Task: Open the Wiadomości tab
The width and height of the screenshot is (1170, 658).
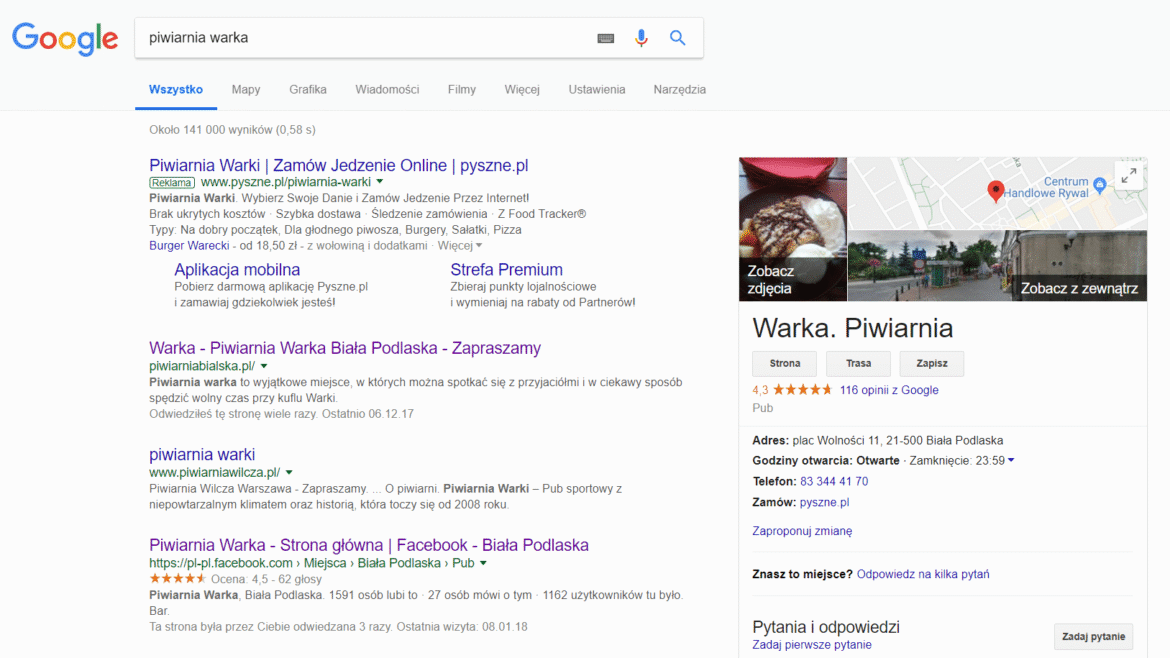Action: coord(387,90)
